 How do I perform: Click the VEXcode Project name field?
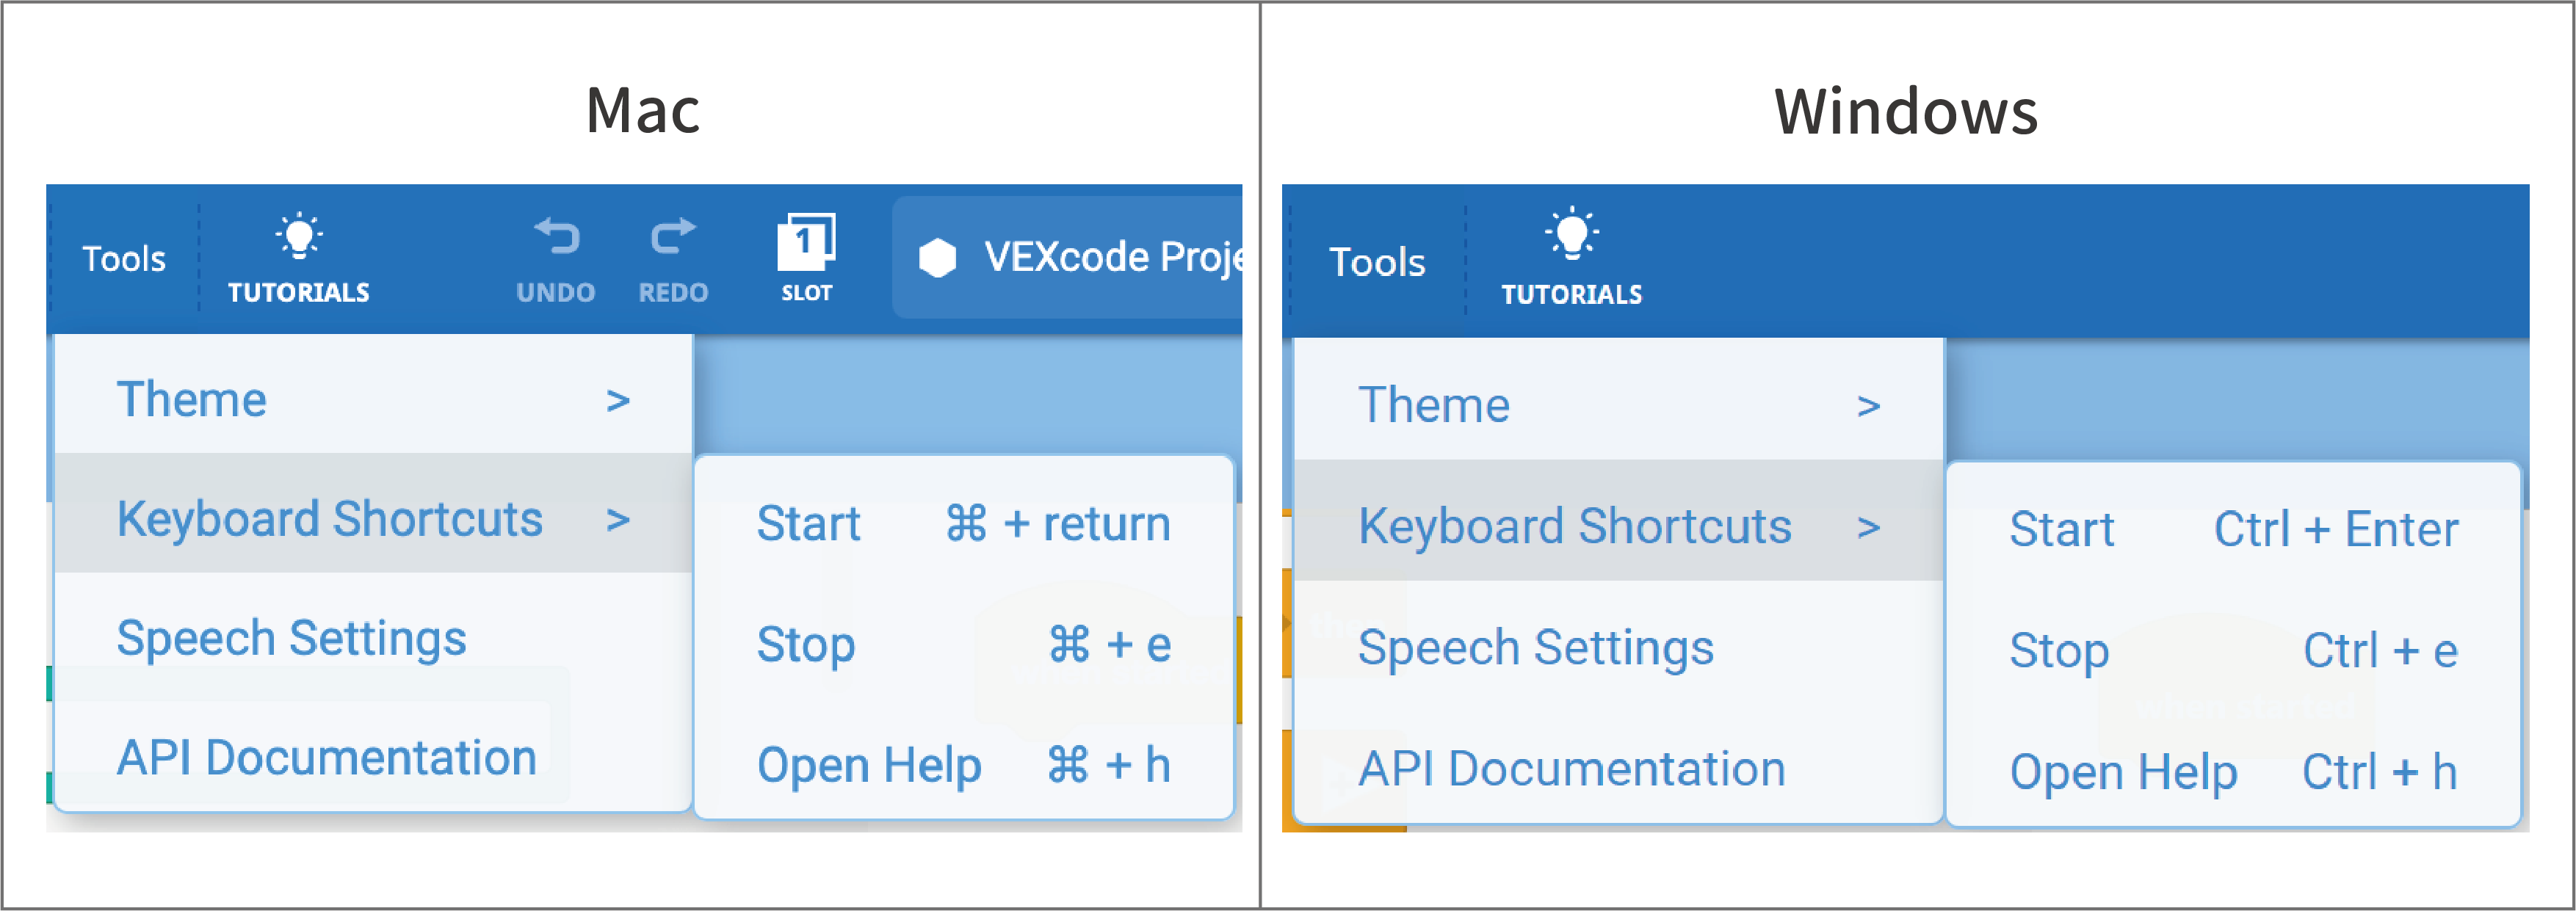point(1112,258)
